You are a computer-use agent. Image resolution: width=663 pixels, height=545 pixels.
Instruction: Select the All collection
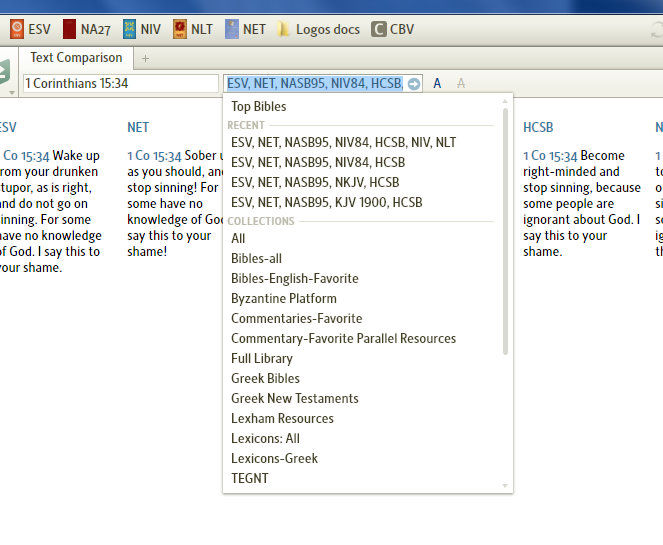[238, 238]
